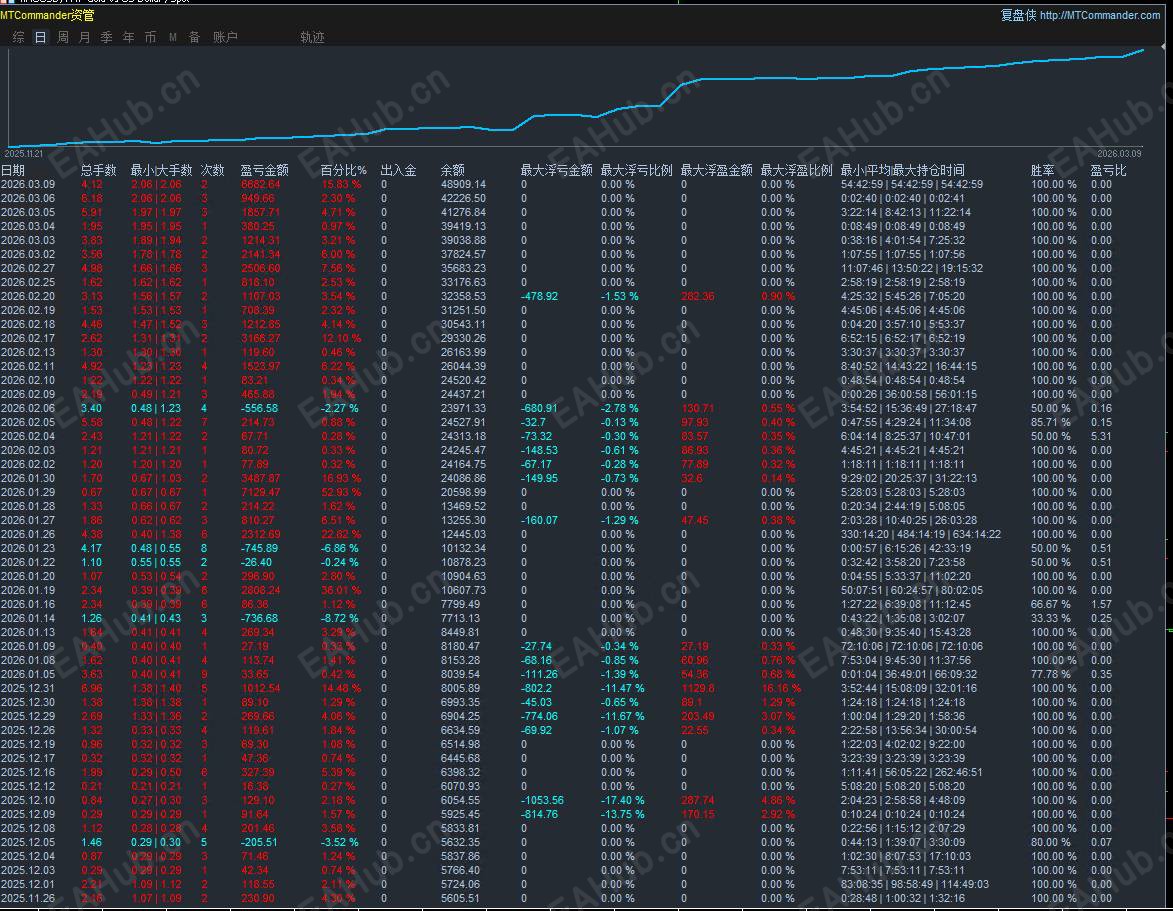This screenshot has width=1173, height=911.
Task: Select the 2026.01.23 date row
Action: (28, 548)
